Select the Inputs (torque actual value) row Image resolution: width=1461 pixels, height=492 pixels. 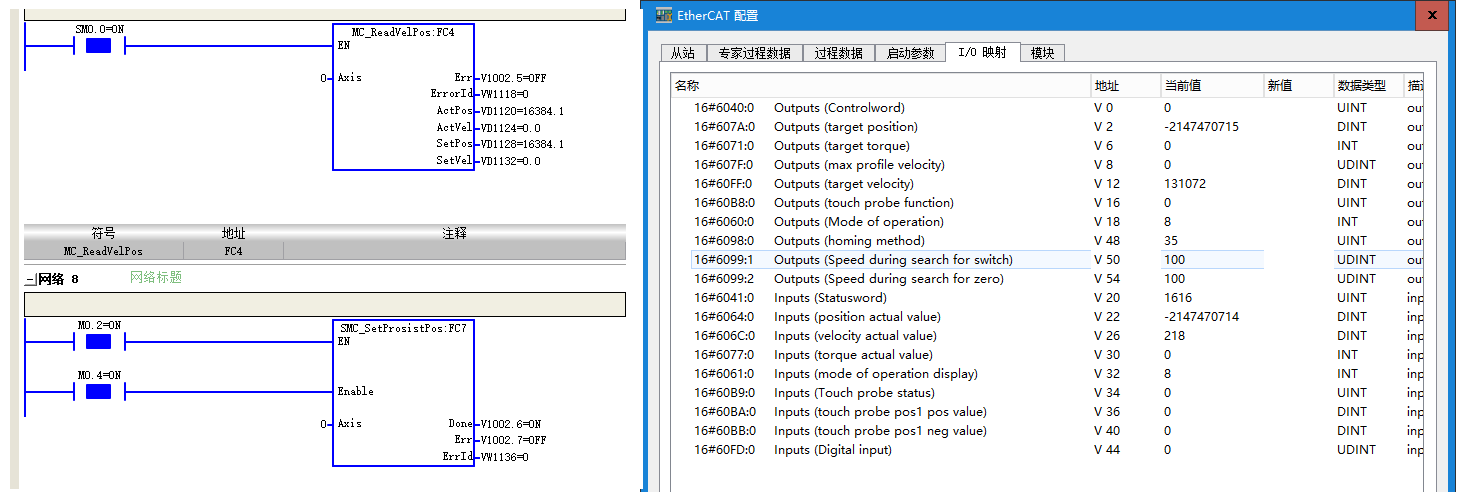point(1048,355)
